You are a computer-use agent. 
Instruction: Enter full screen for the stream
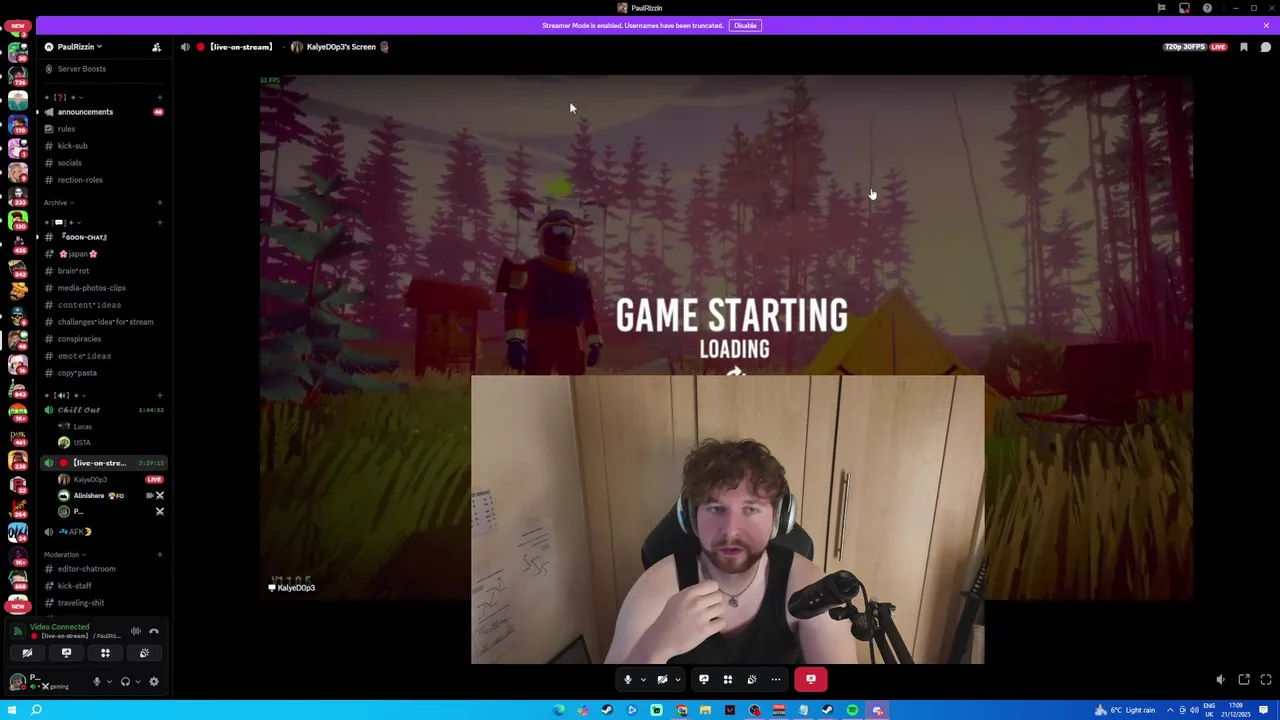1266,680
